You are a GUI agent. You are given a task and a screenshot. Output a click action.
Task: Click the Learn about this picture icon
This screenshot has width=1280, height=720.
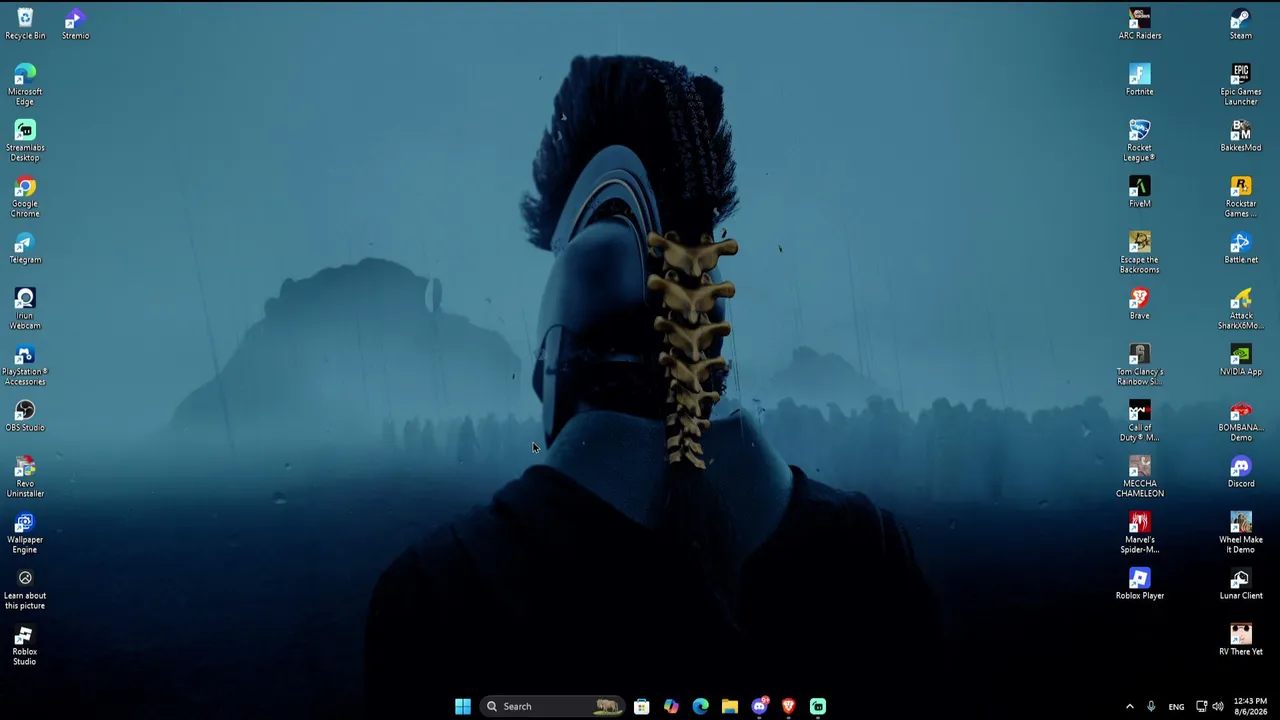pos(25,589)
